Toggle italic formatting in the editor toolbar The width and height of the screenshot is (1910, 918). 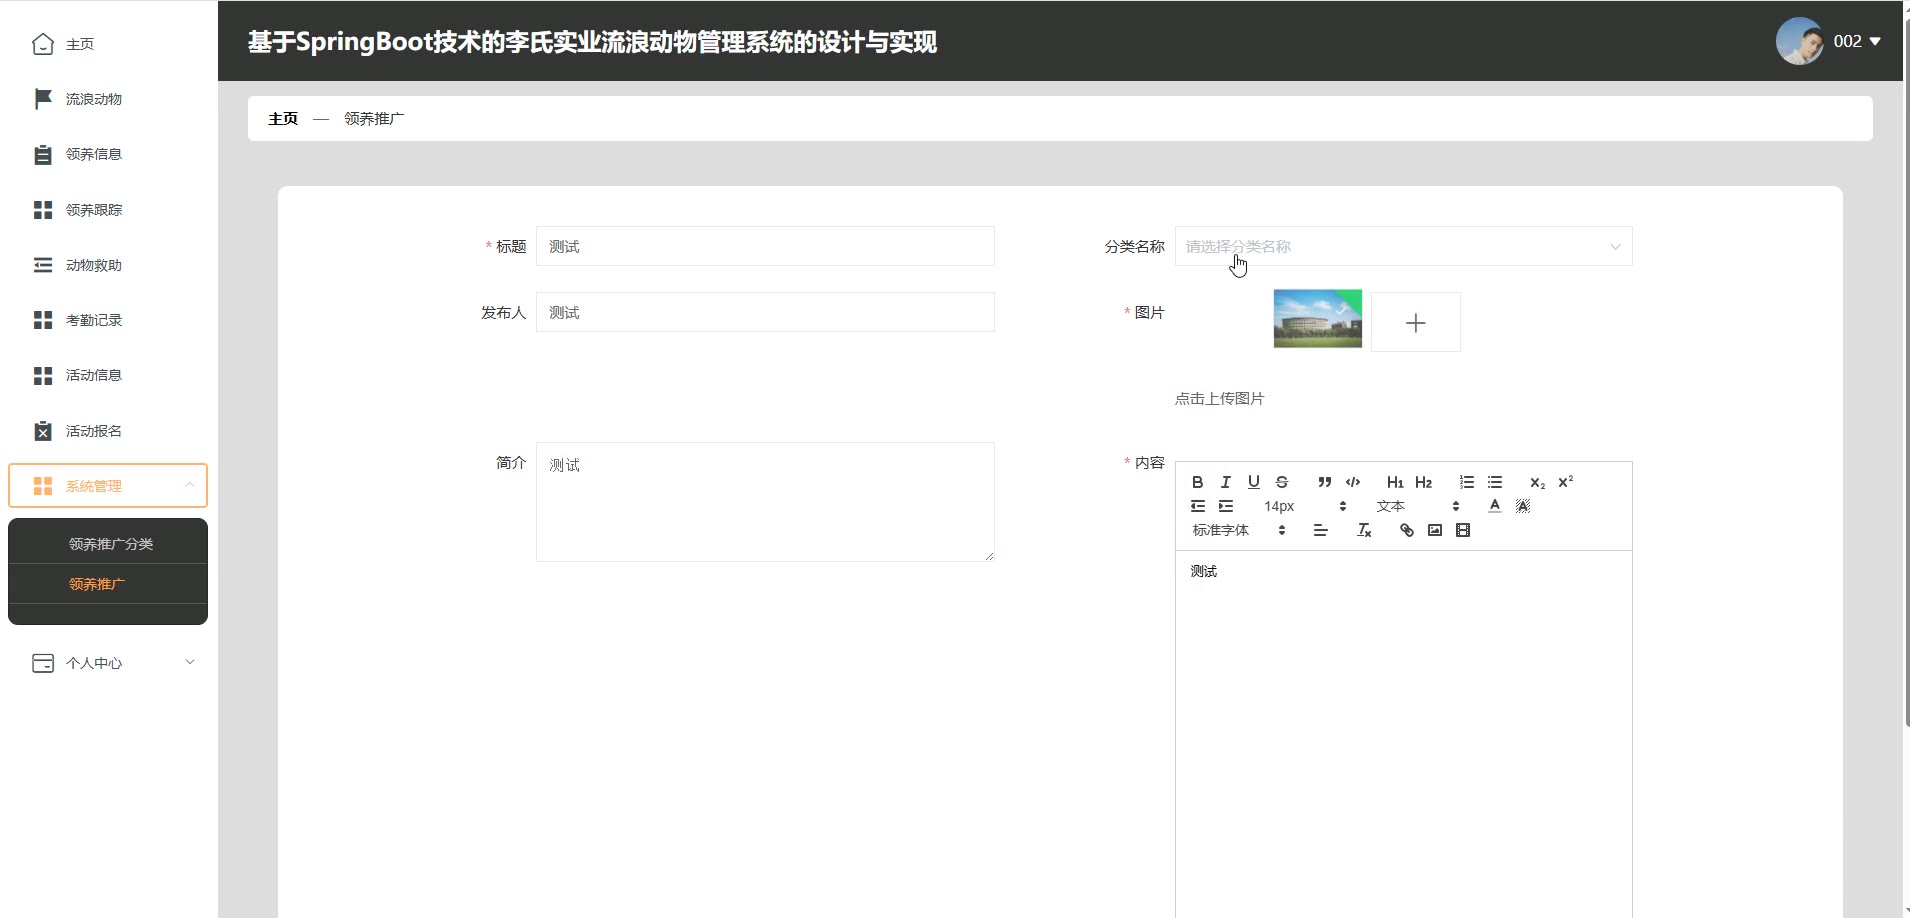click(x=1225, y=482)
